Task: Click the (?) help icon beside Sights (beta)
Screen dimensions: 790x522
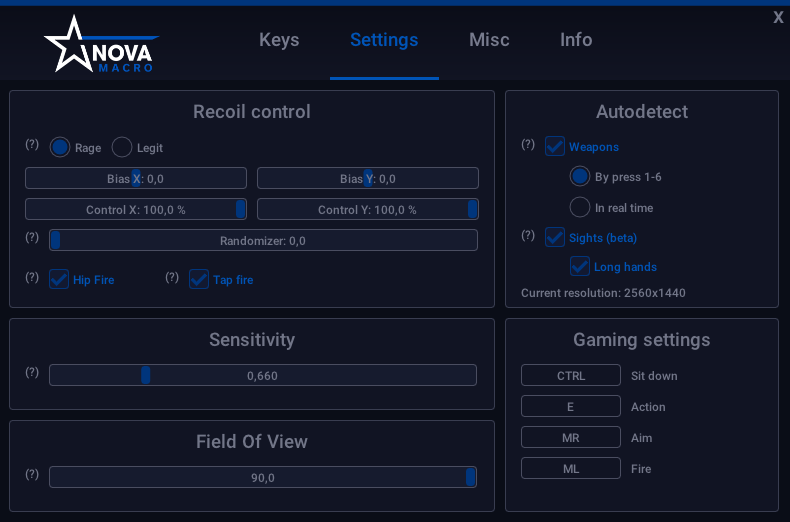Action: (528, 236)
